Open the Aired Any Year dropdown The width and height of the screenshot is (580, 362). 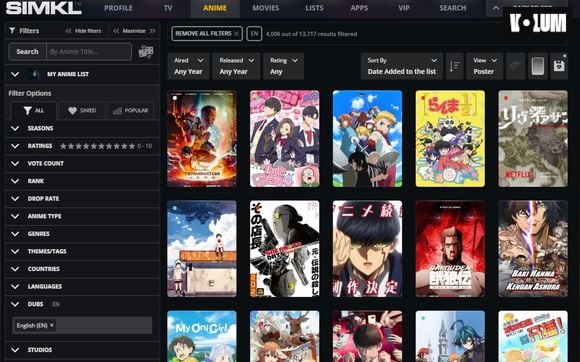click(189, 66)
